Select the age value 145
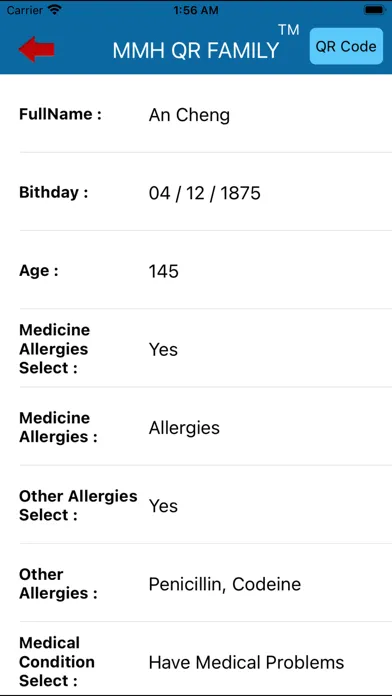392x696 pixels. [164, 271]
